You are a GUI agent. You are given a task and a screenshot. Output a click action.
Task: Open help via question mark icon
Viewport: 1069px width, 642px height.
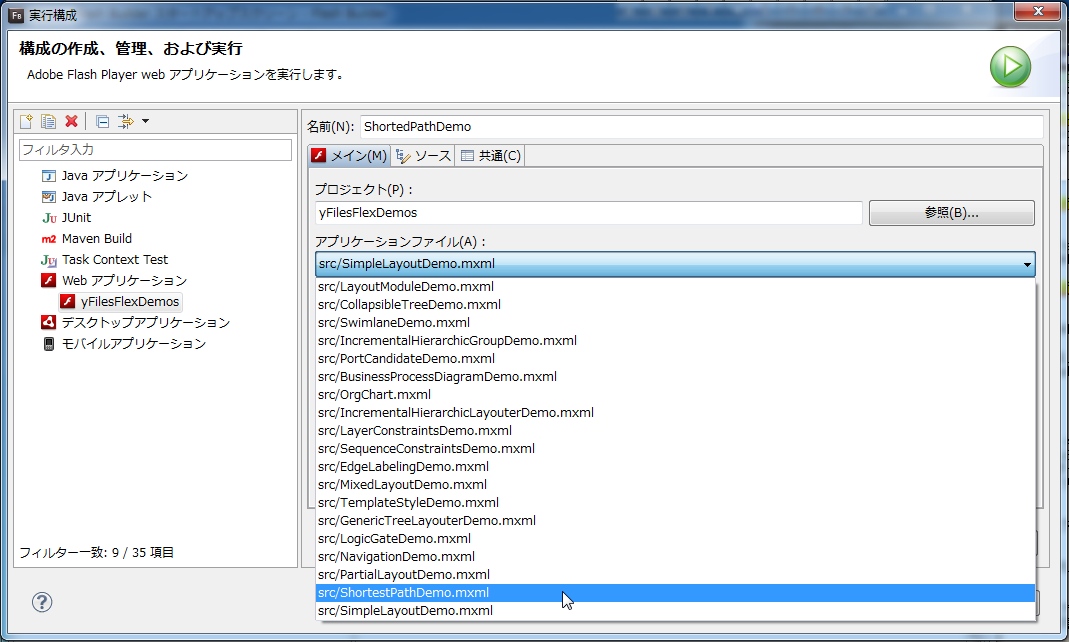click(x=42, y=602)
